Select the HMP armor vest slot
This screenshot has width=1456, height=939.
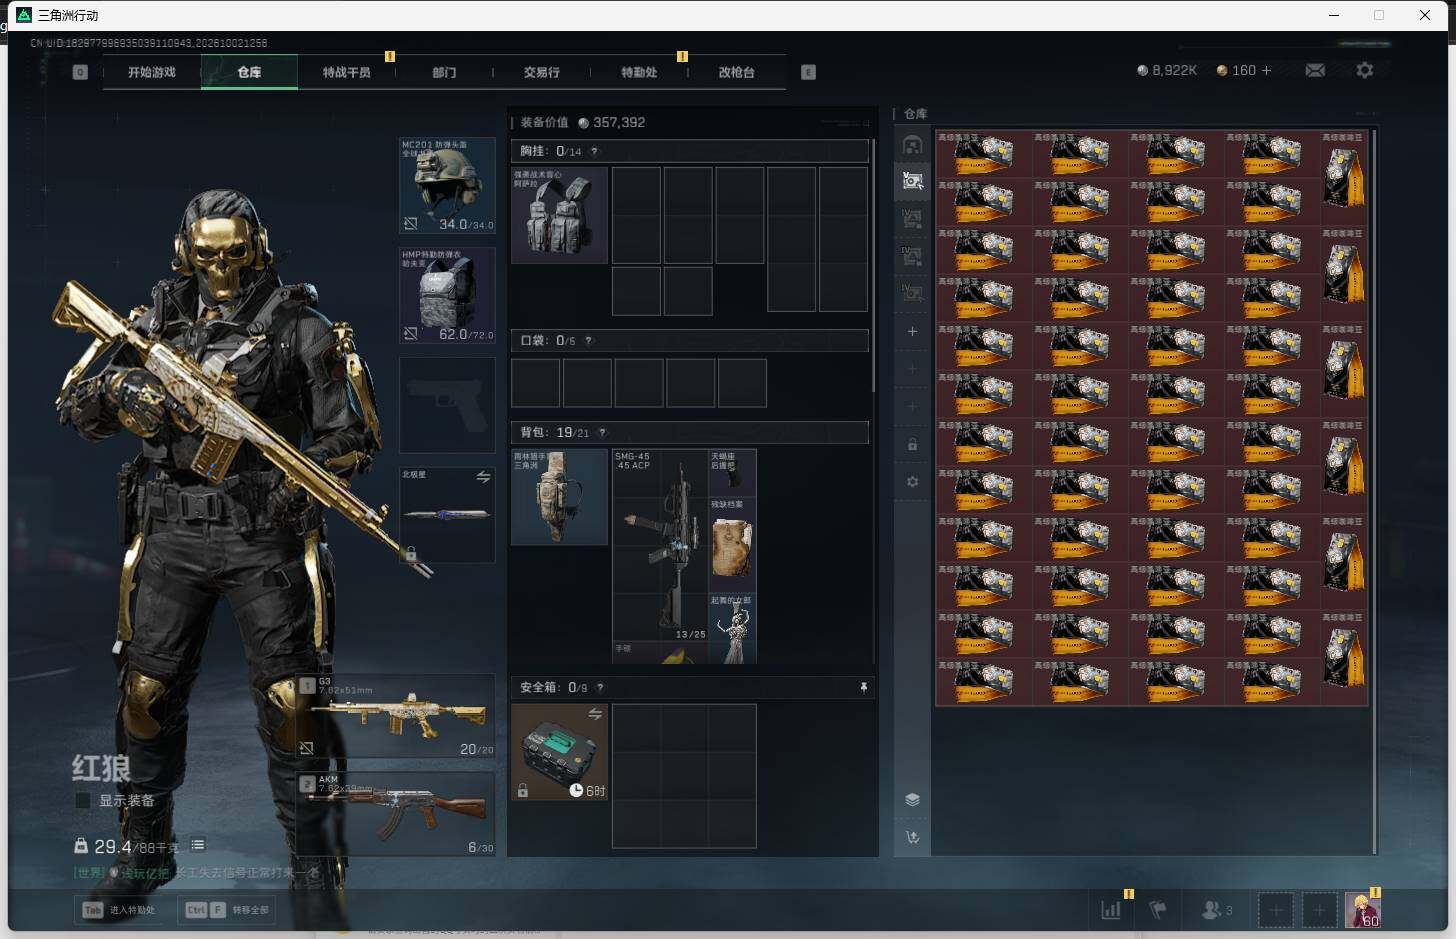447,295
